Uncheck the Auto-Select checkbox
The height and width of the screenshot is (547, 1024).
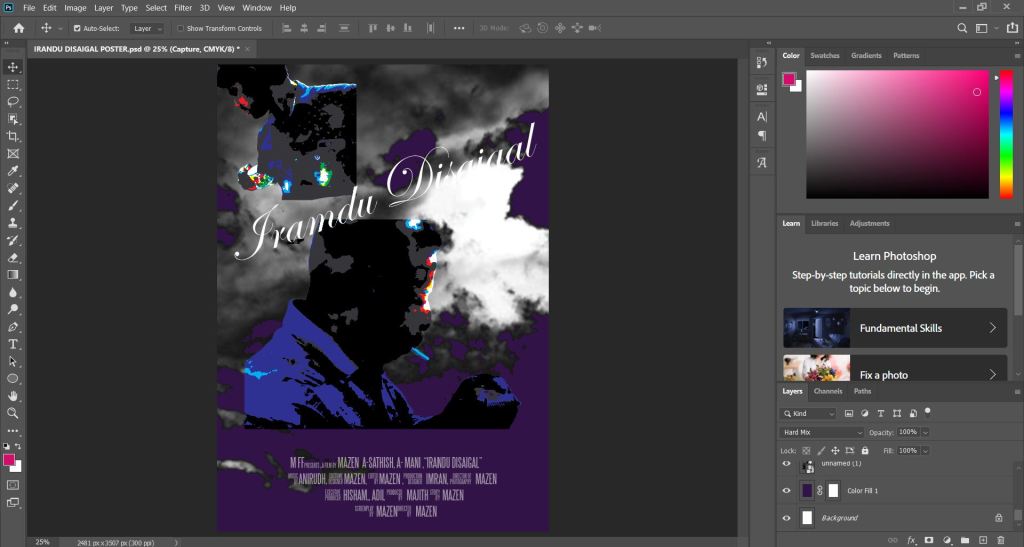77,29
